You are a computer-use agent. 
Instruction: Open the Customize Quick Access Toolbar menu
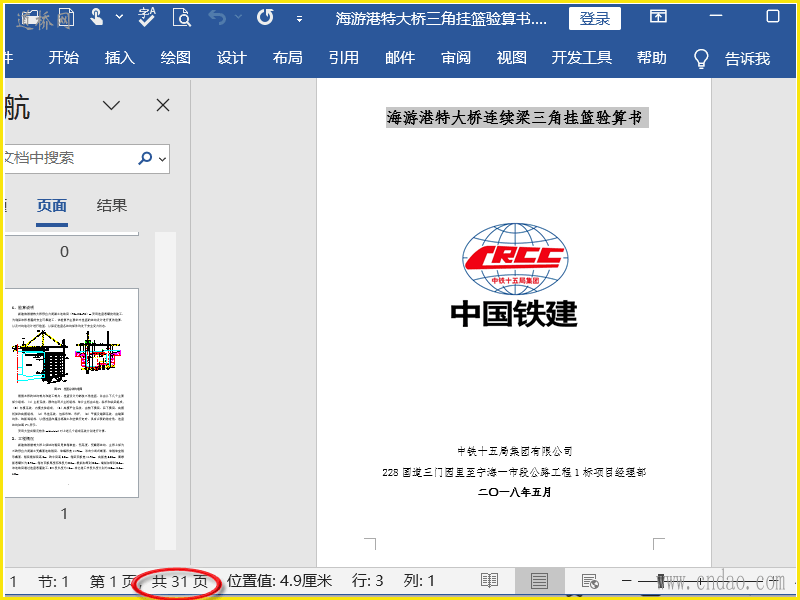(299, 19)
